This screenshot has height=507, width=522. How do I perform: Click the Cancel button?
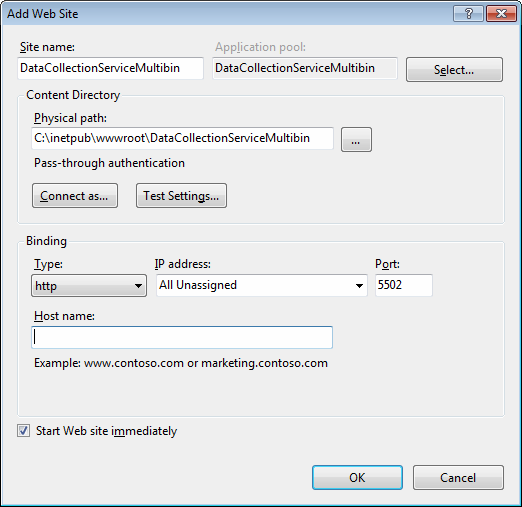458,478
